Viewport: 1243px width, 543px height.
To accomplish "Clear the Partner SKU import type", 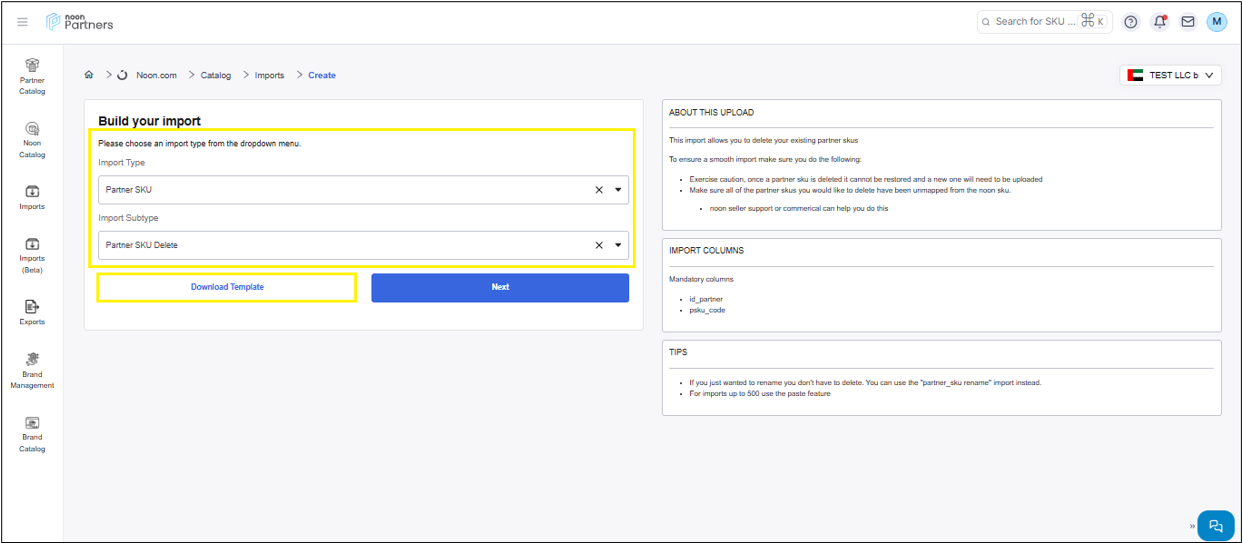I will 599,190.
